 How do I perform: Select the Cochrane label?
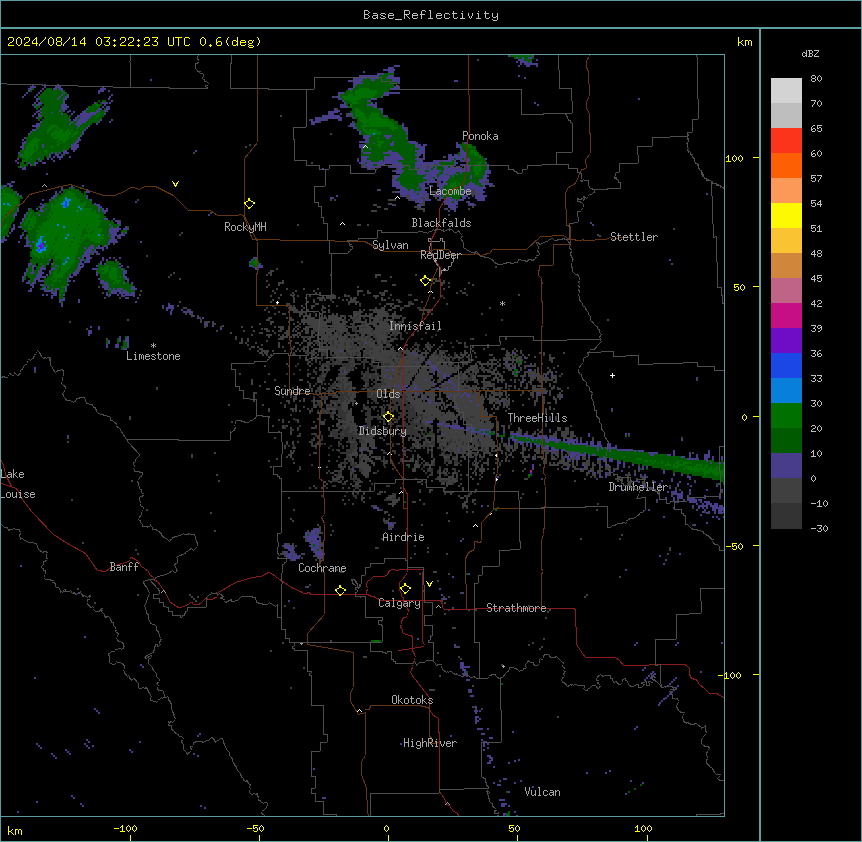(322, 568)
